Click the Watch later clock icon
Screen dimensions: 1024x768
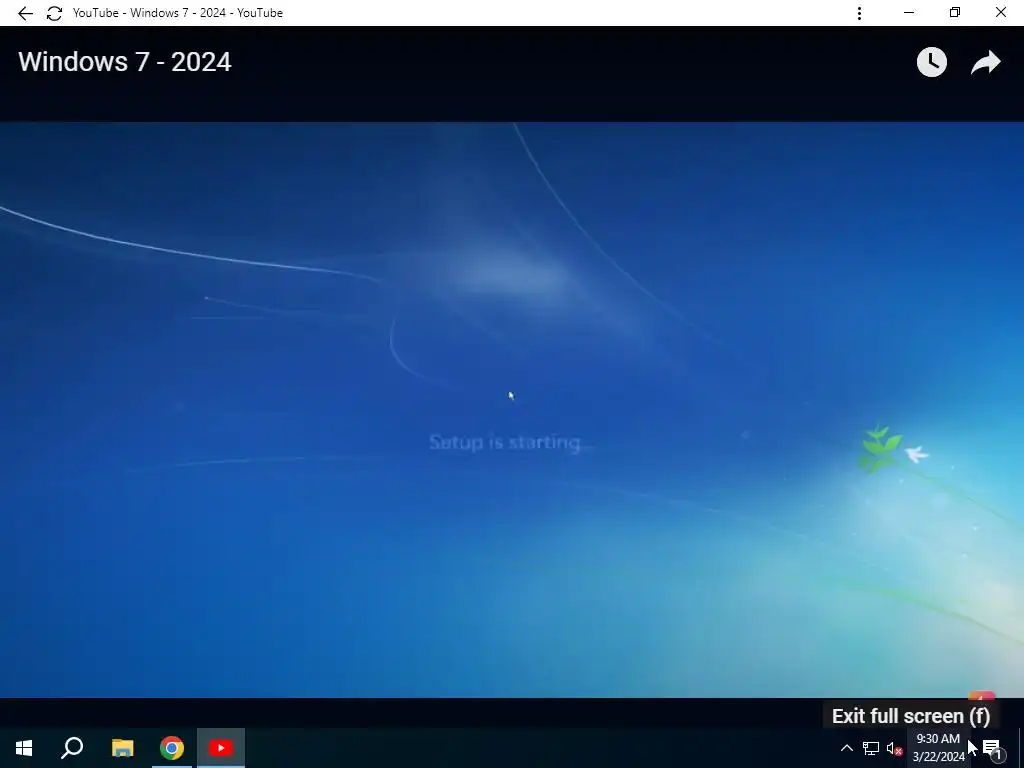pos(932,62)
